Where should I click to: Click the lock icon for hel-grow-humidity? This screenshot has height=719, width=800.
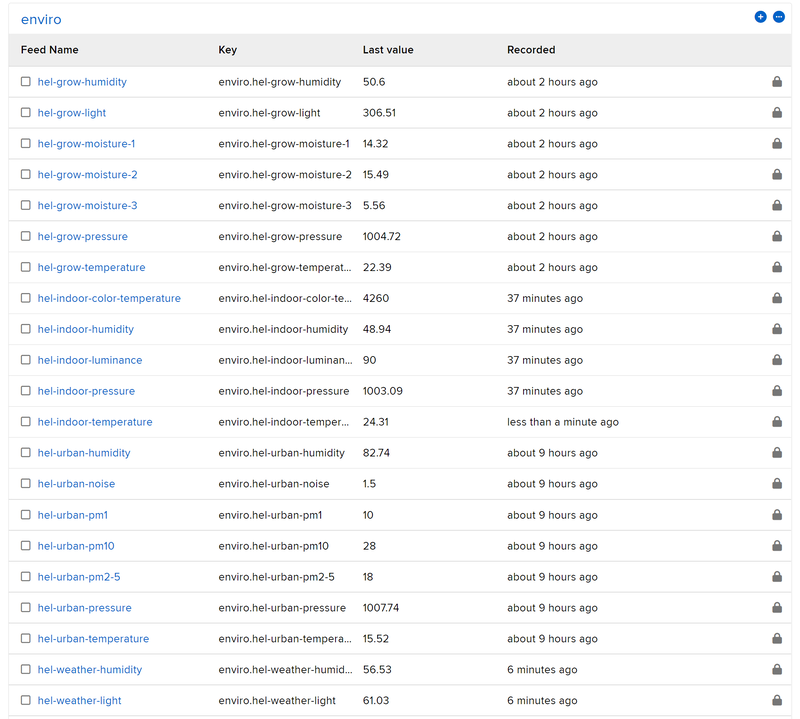click(777, 82)
